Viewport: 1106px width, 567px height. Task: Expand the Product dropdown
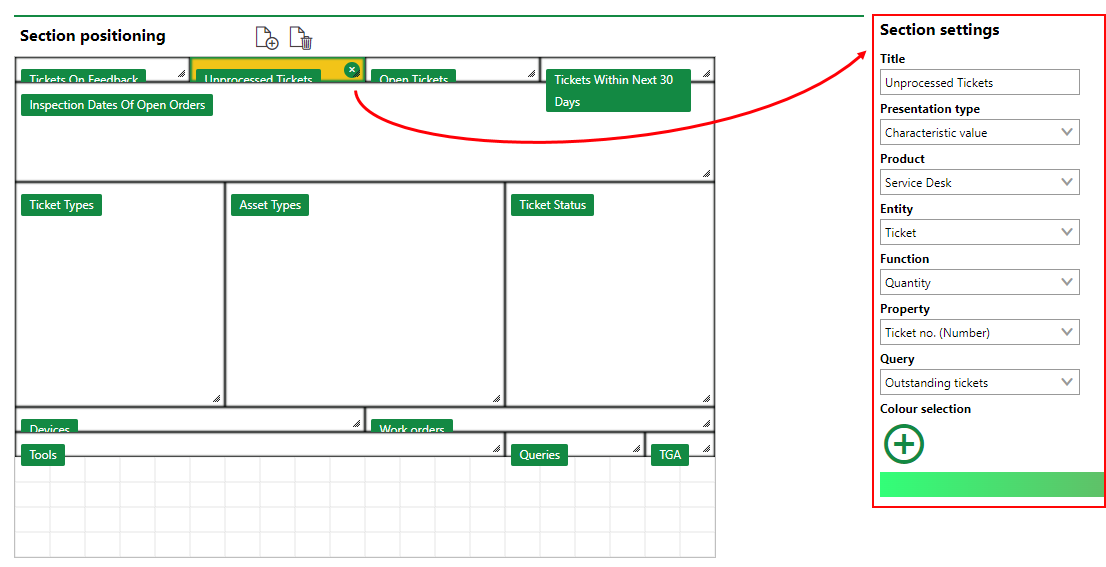979,182
